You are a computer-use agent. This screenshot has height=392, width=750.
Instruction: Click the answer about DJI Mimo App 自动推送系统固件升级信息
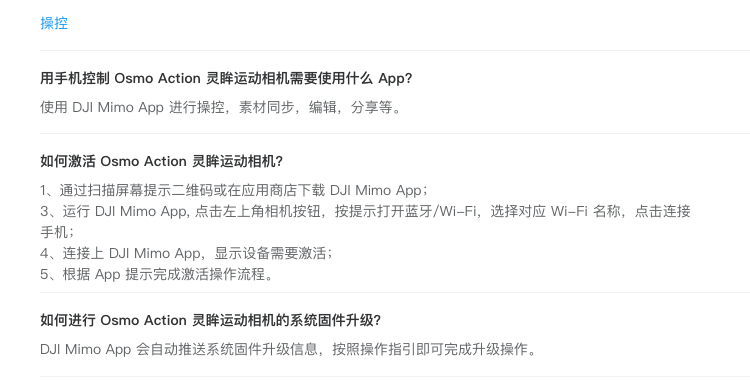(x=288, y=349)
